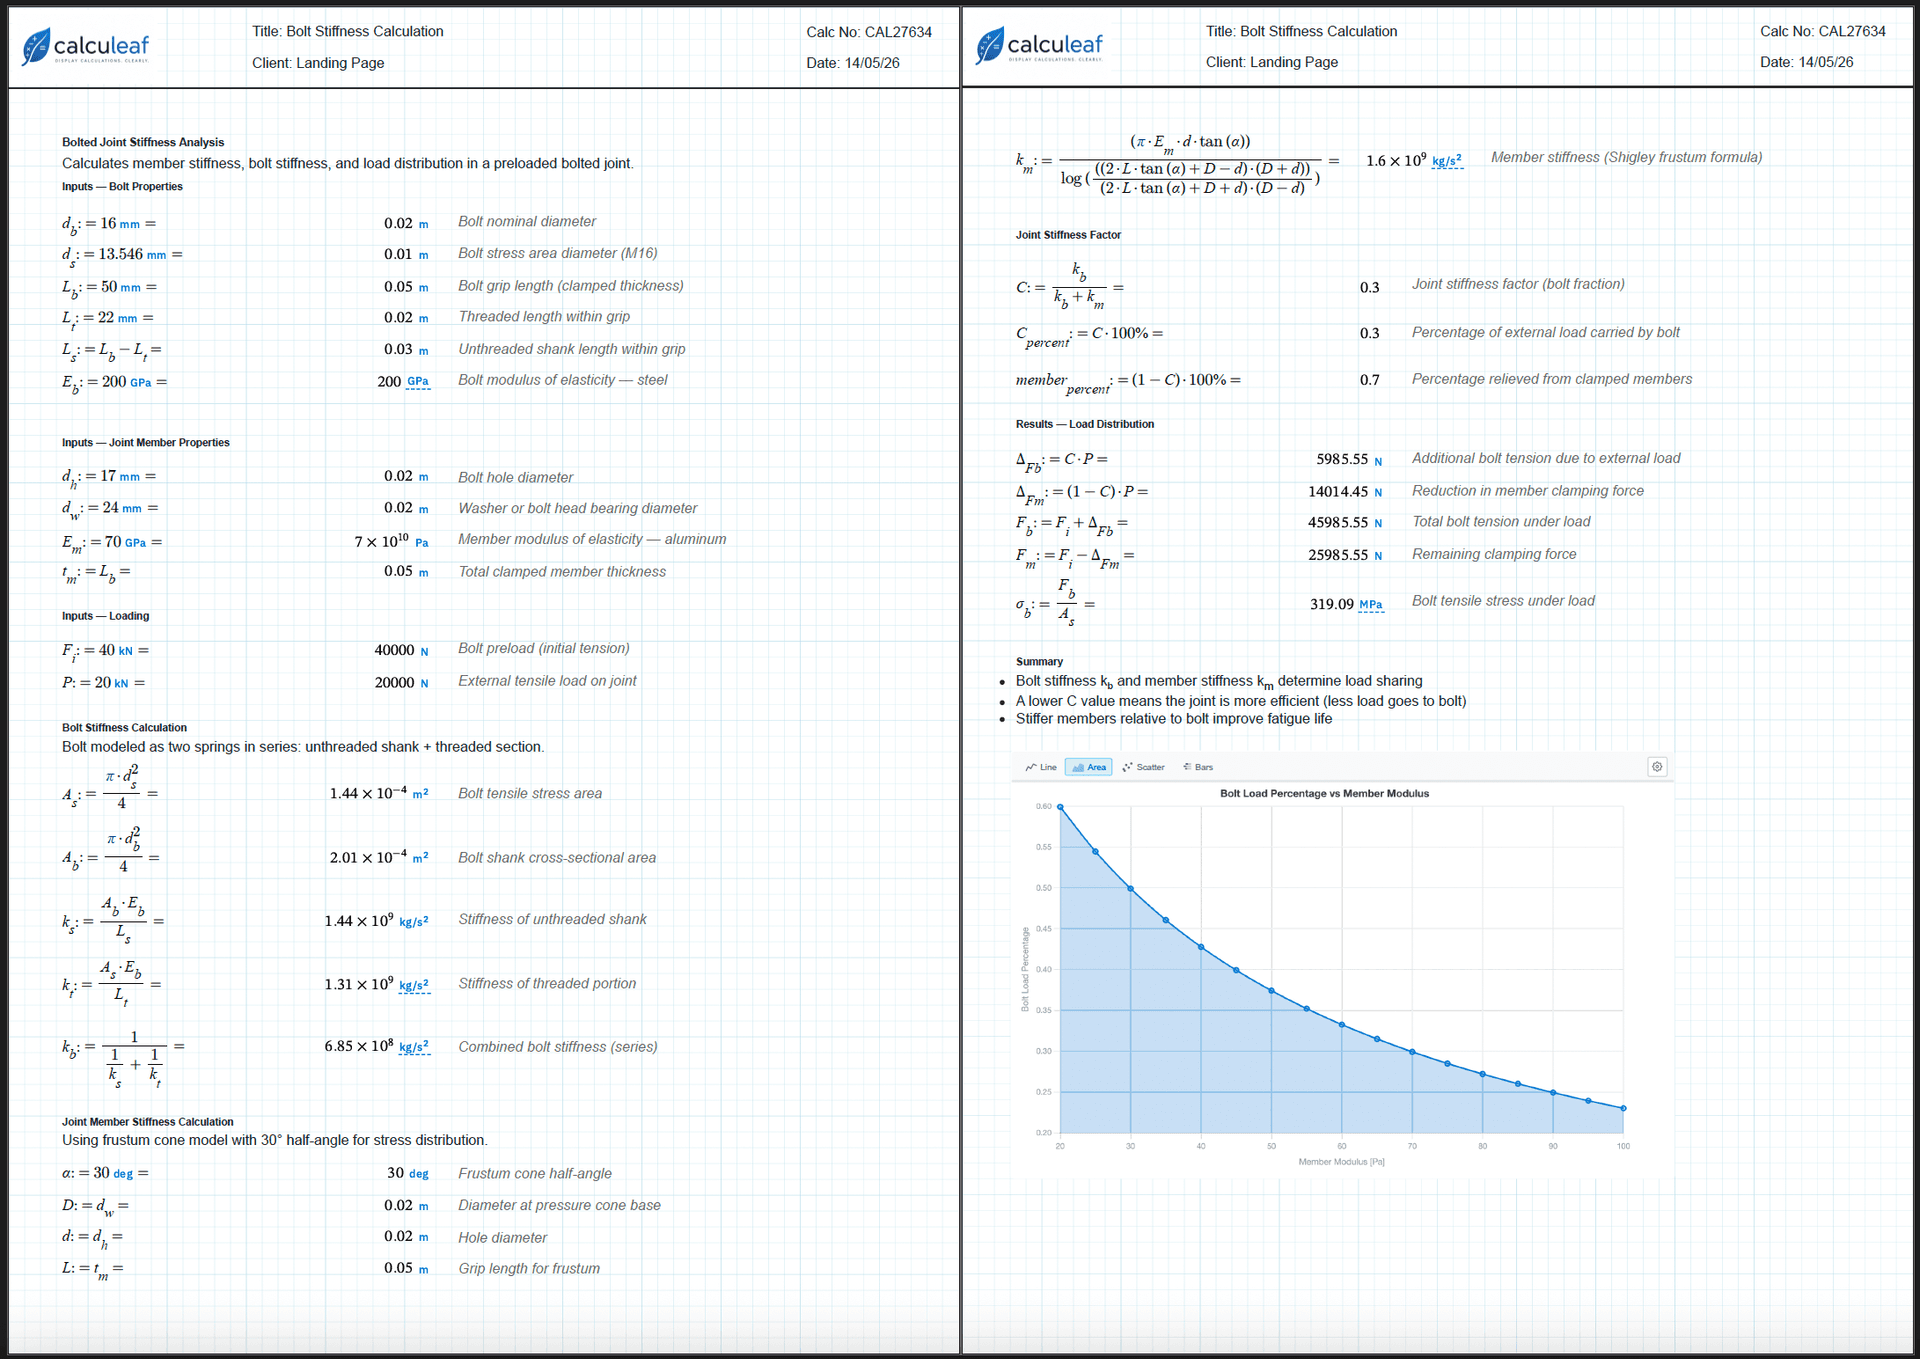This screenshot has height=1359, width=1920.
Task: Click 25985.55 remaining clamping force value
Action: (1338, 555)
